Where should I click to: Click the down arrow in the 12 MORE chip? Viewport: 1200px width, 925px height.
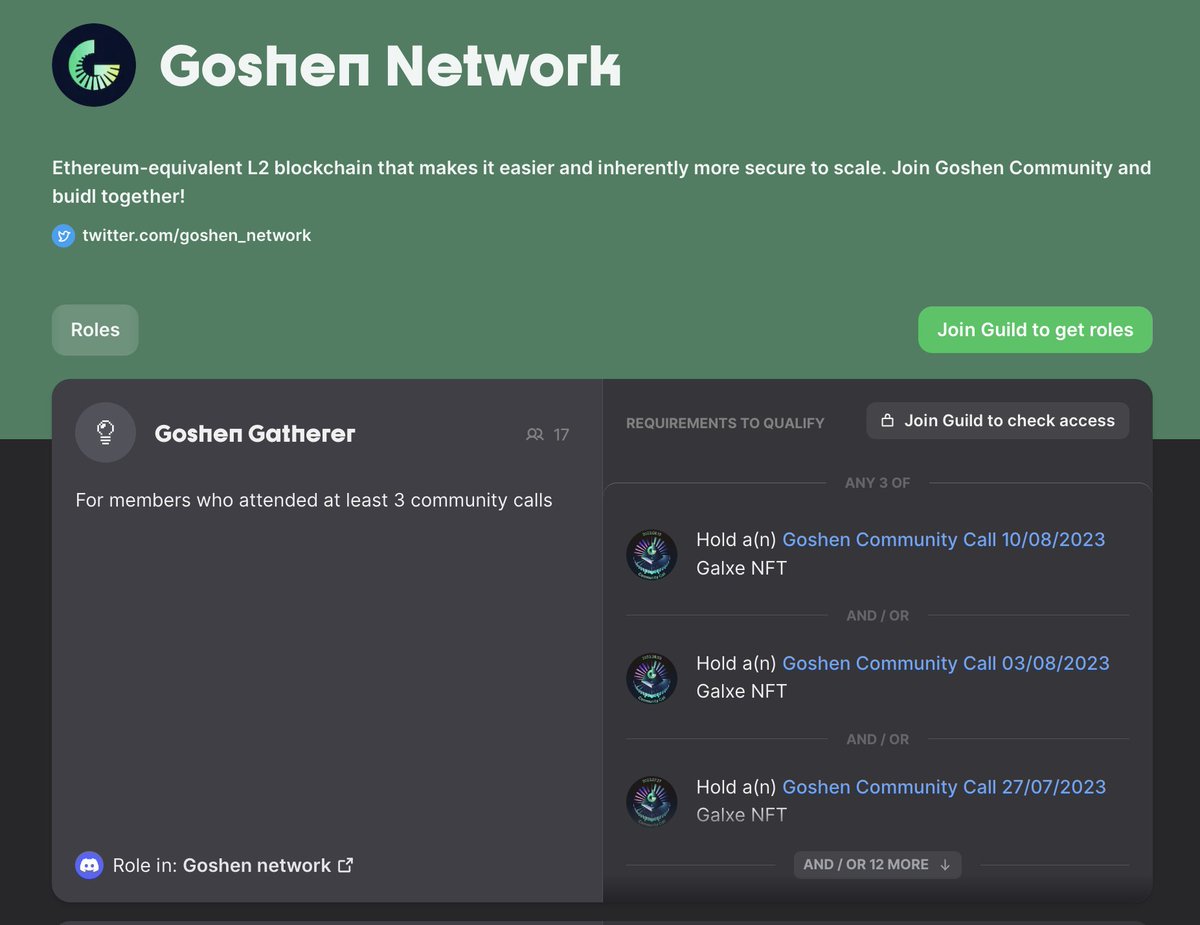click(x=946, y=864)
